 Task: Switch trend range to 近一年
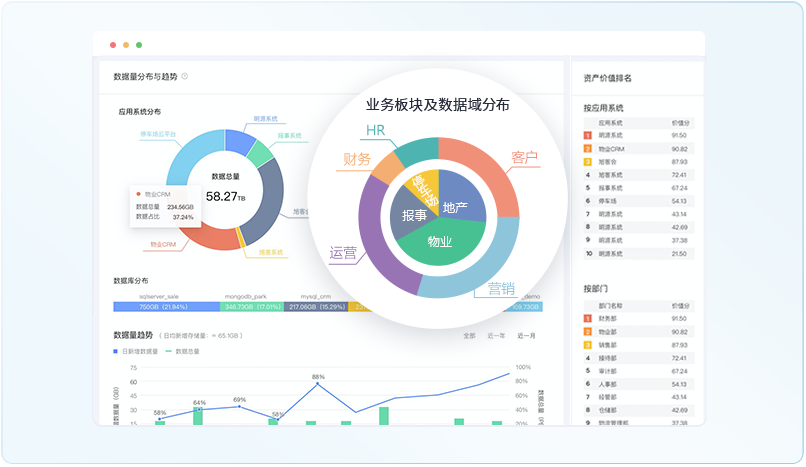[x=496, y=336]
